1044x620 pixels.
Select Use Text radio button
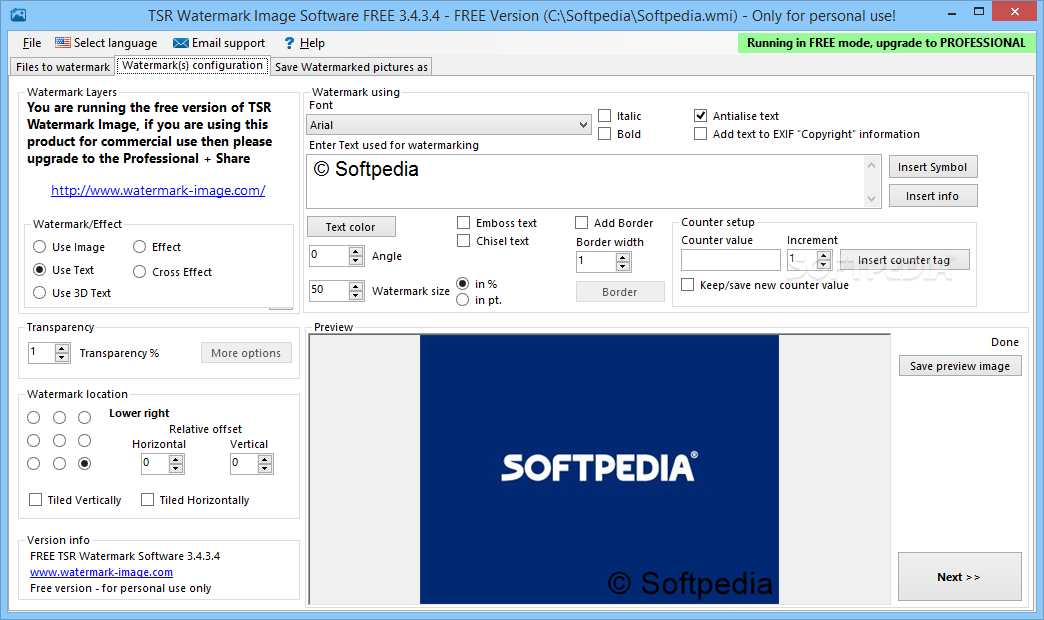(x=39, y=270)
